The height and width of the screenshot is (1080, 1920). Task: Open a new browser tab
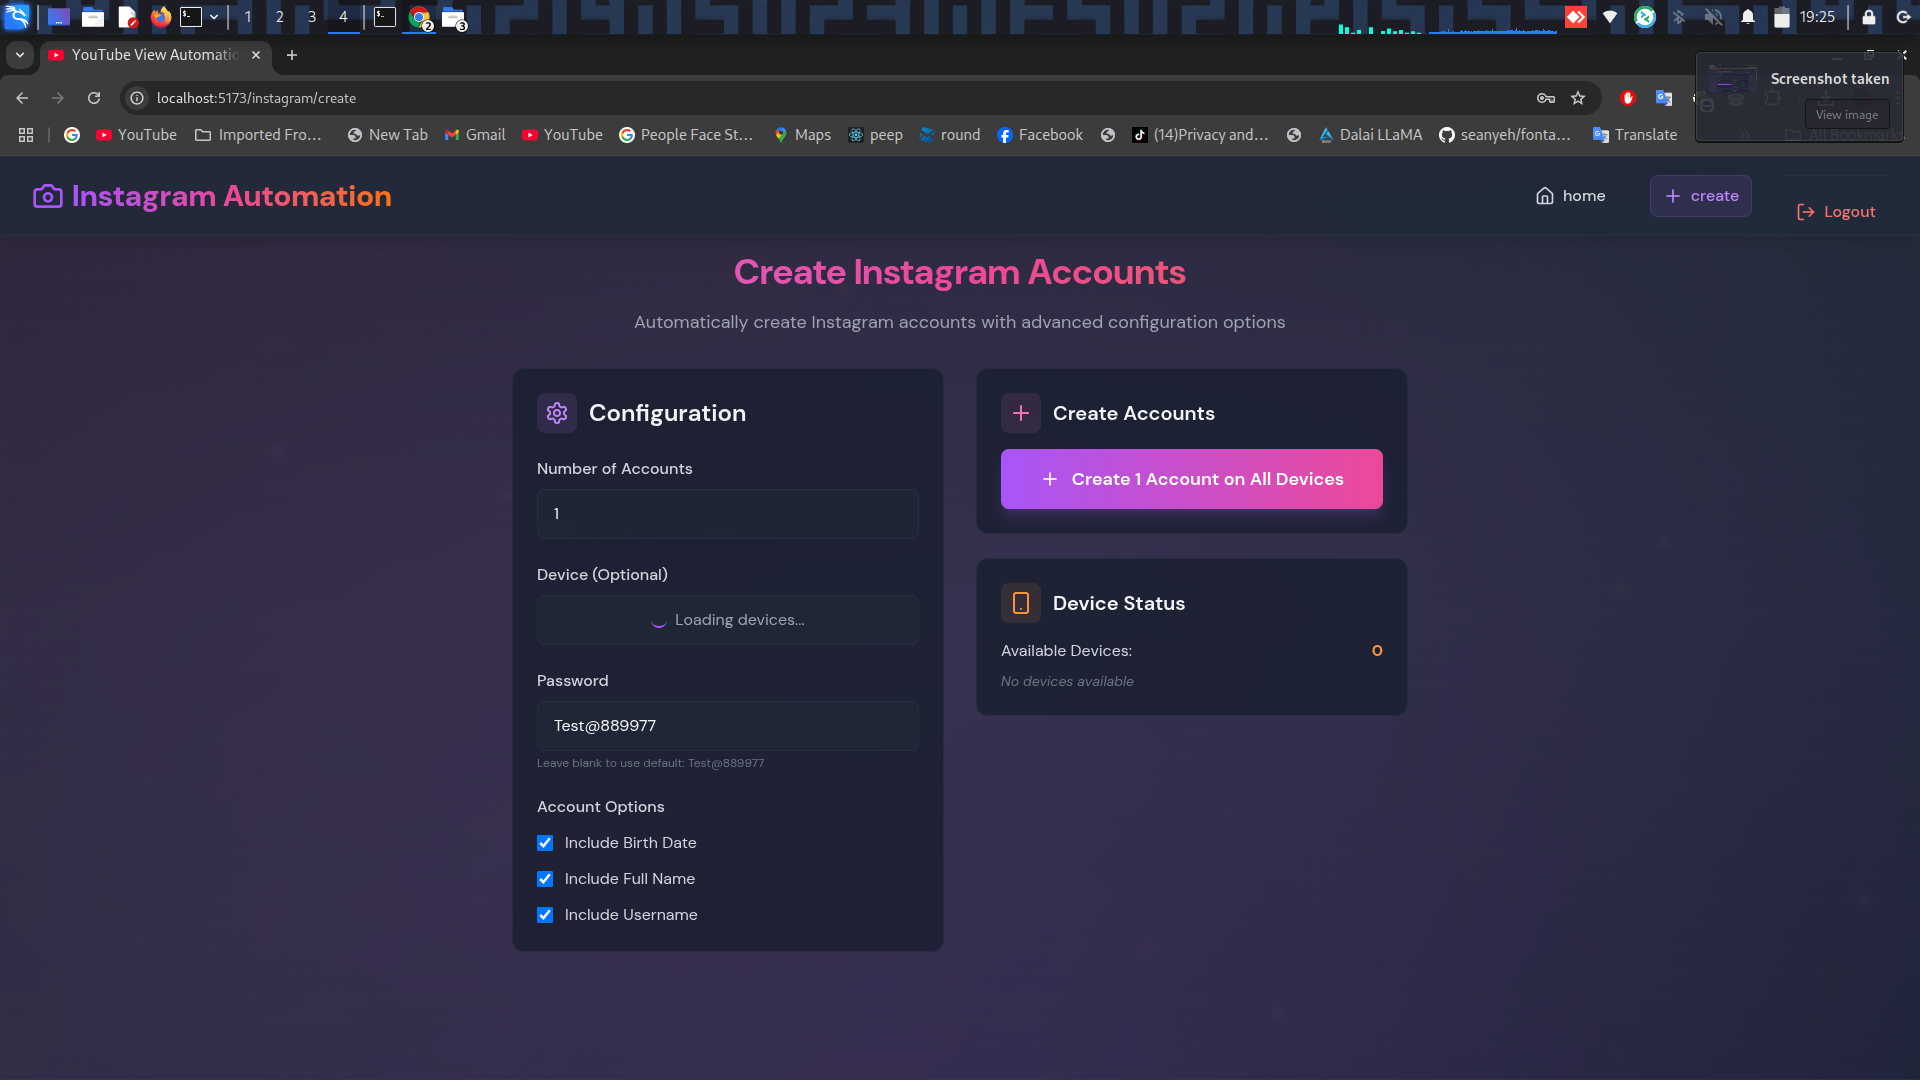(292, 55)
